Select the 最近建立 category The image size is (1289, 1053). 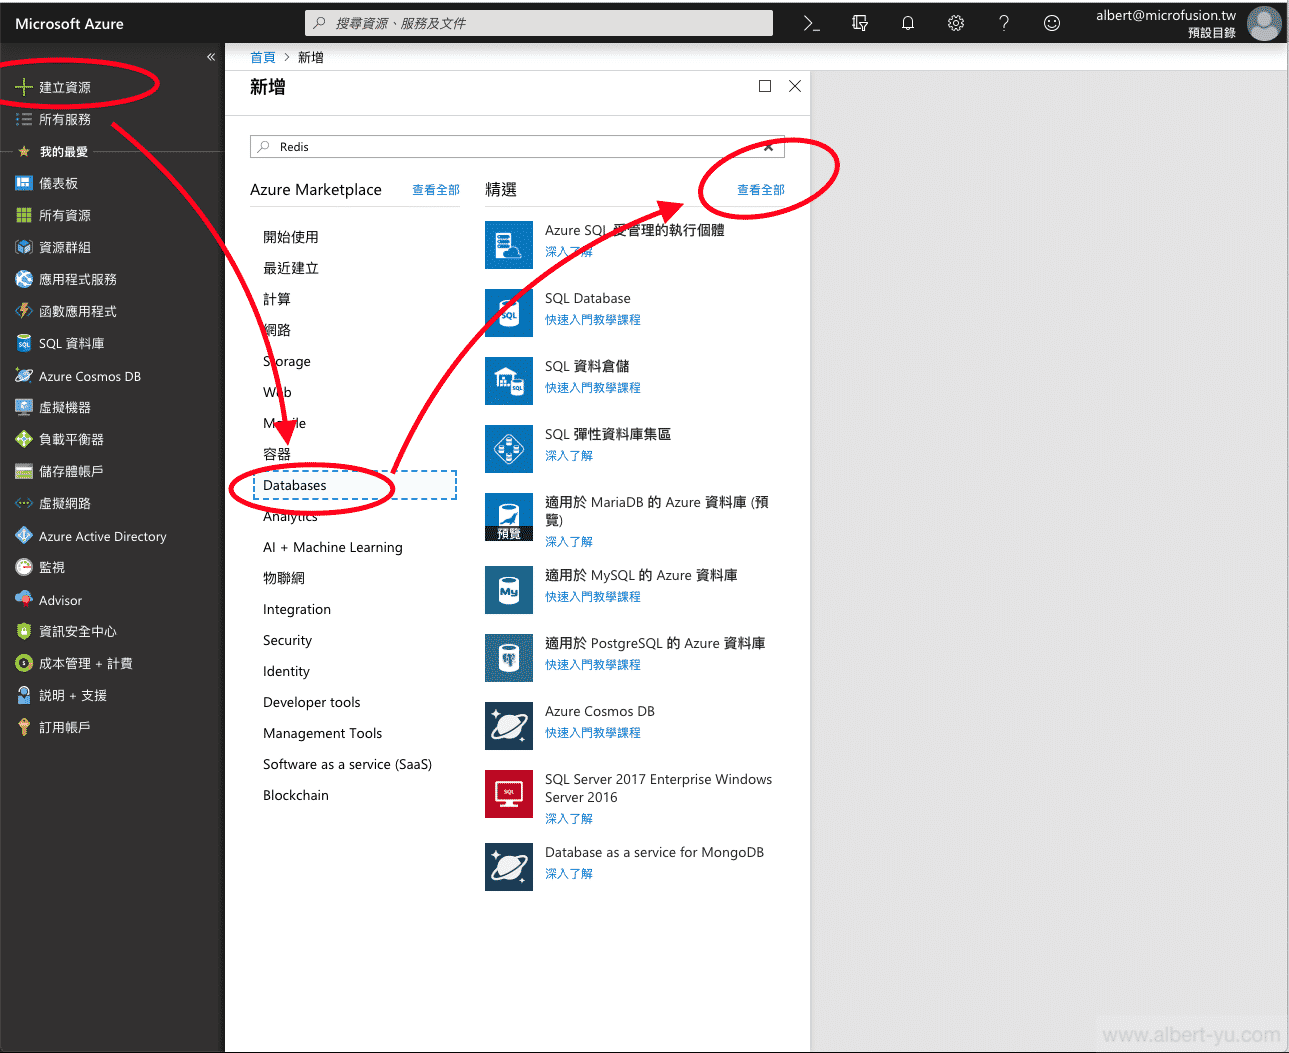pyautogui.click(x=291, y=268)
